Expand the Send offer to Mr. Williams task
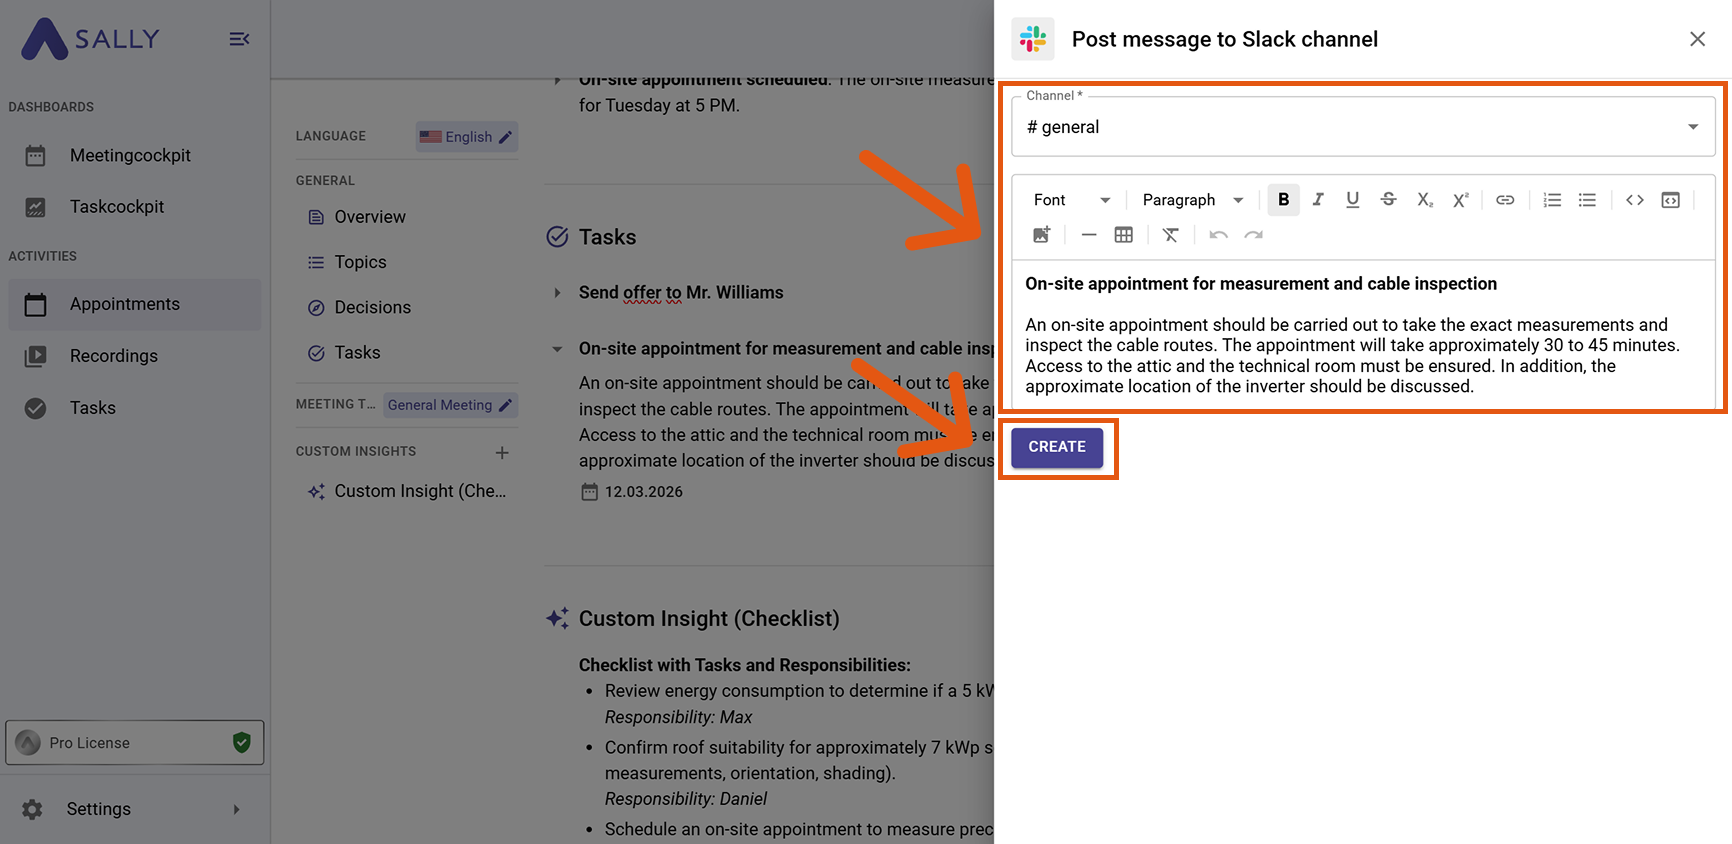Viewport: 1732px width, 844px height. pos(557,293)
